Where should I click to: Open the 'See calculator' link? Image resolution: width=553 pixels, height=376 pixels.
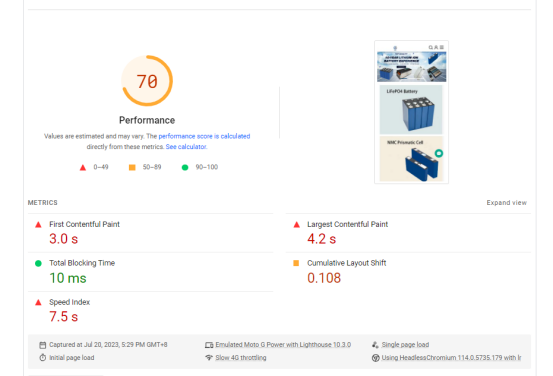(186, 147)
